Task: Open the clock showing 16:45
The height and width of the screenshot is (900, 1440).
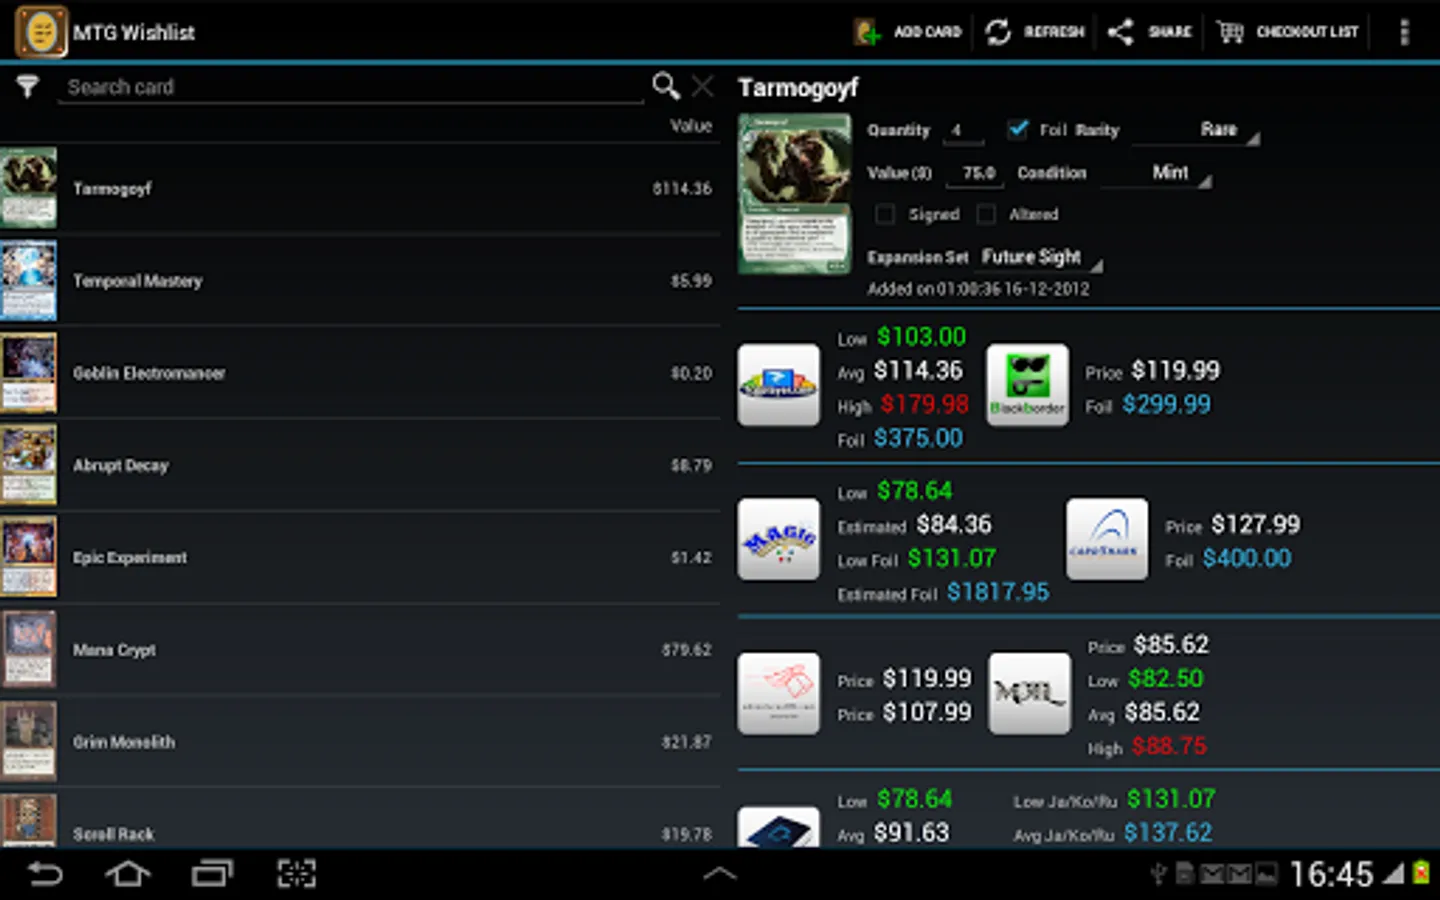Action: click(1331, 875)
